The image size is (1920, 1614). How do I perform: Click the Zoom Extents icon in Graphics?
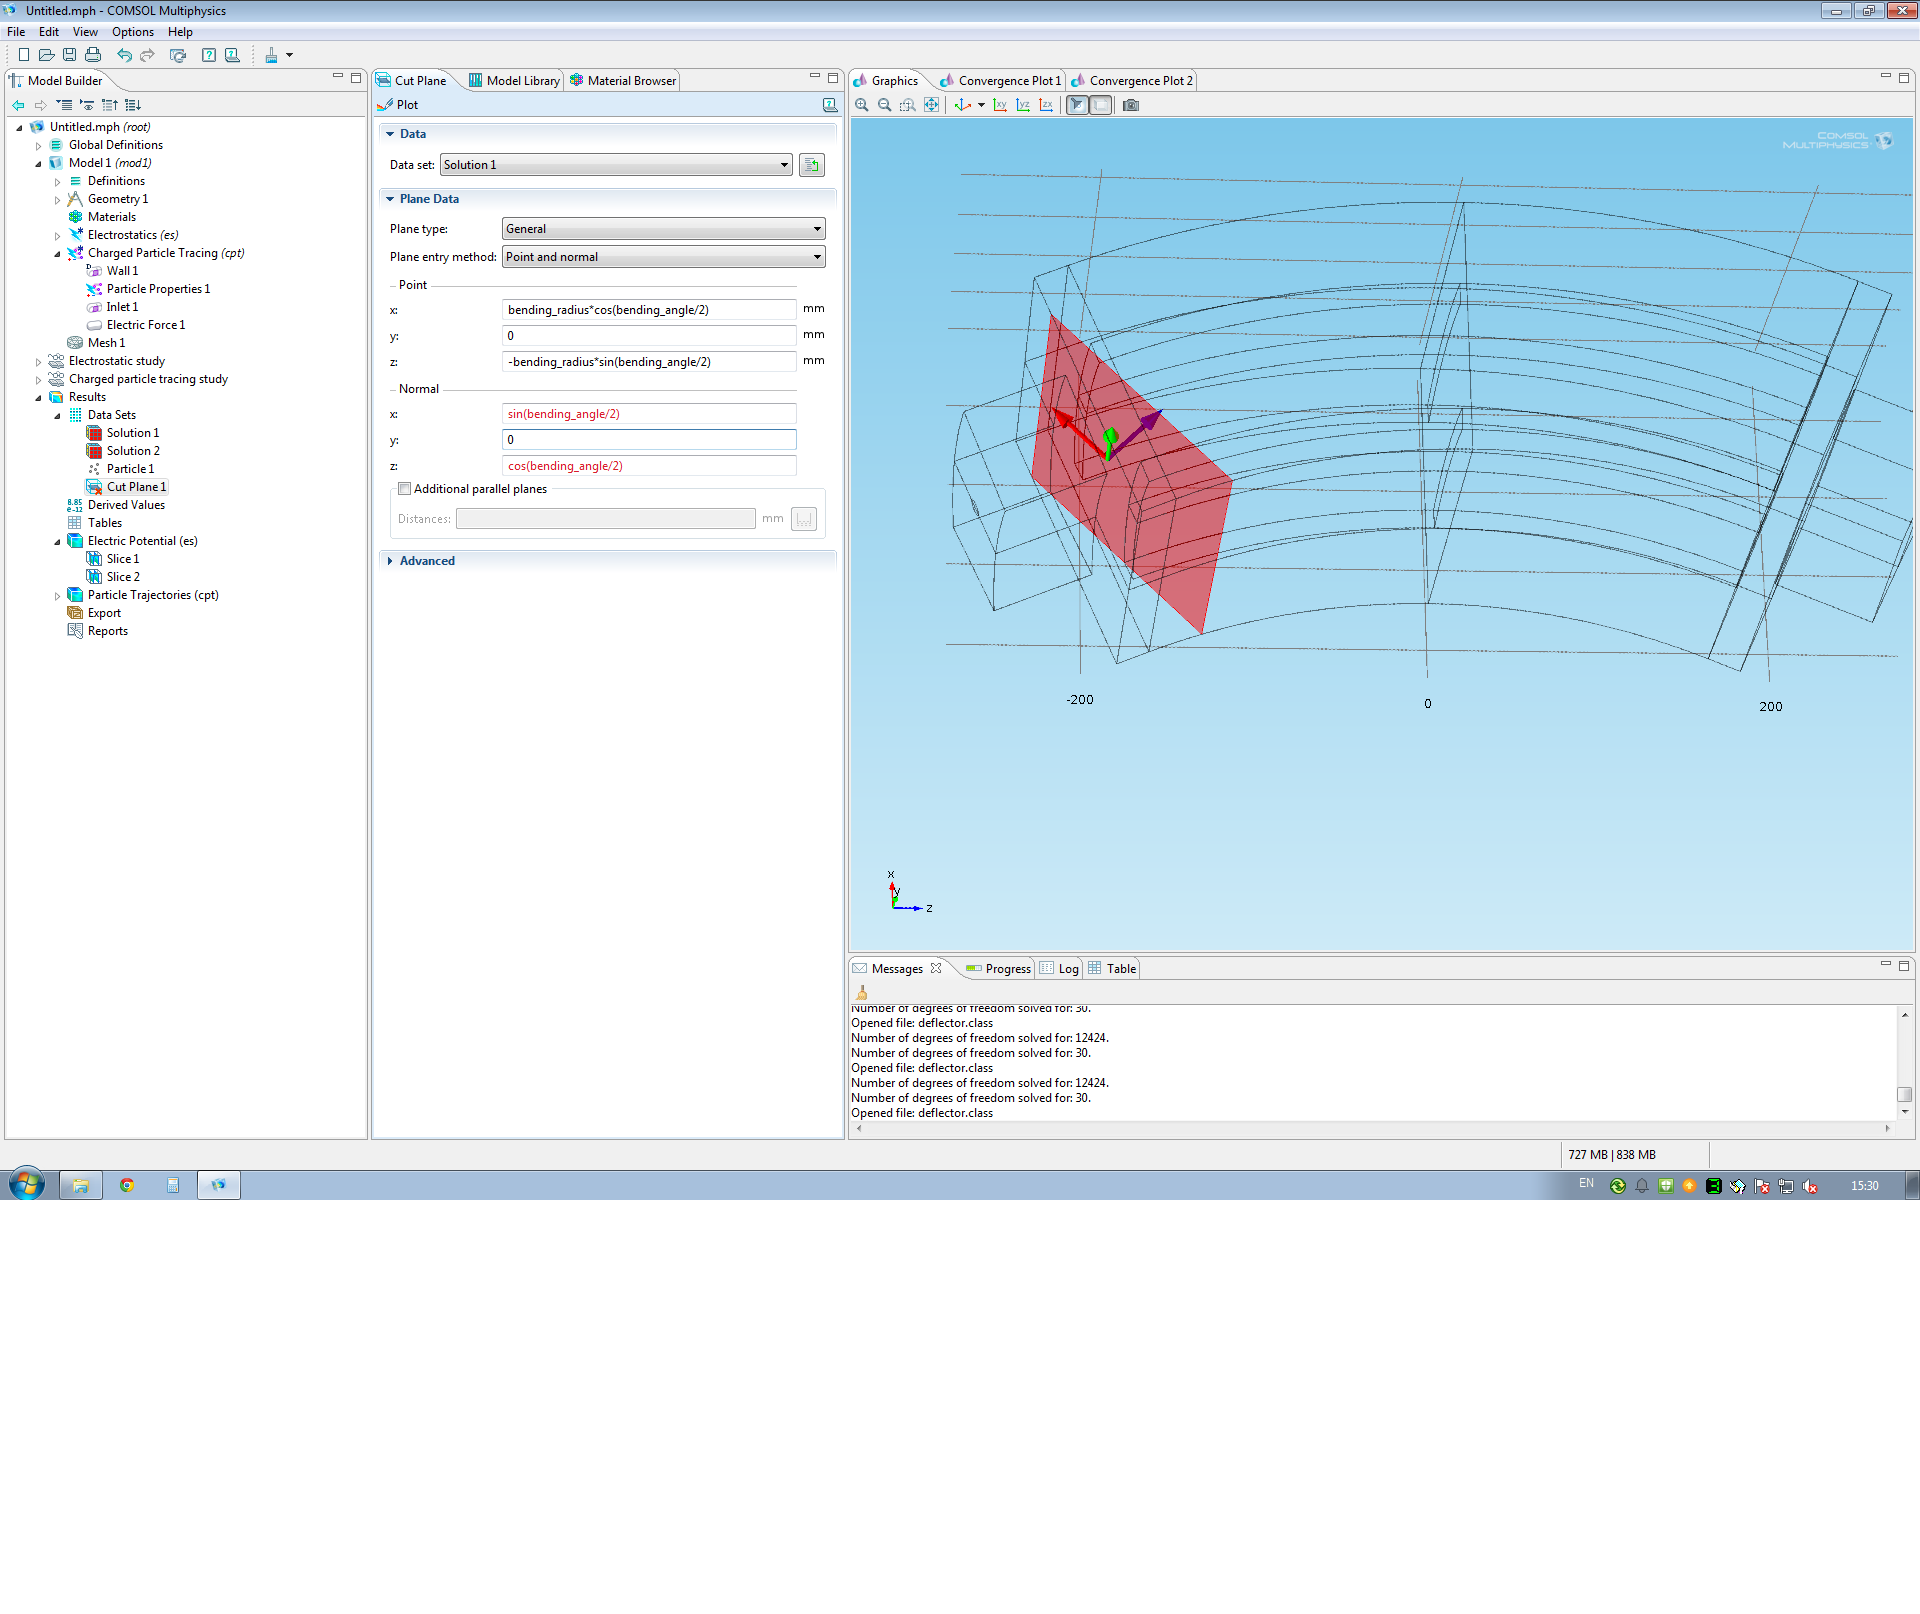click(931, 105)
